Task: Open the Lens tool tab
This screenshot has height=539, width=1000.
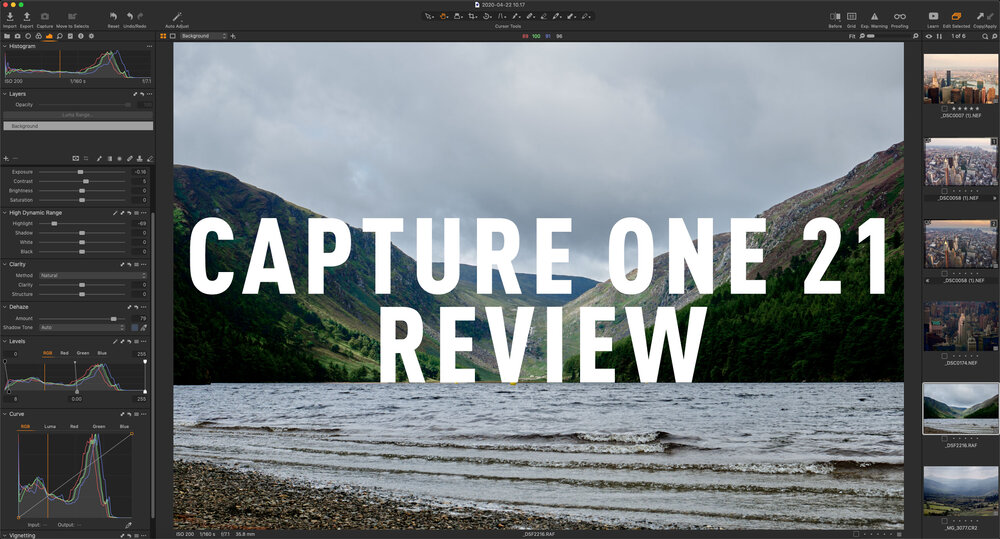Action: pyautogui.click(x=28, y=36)
